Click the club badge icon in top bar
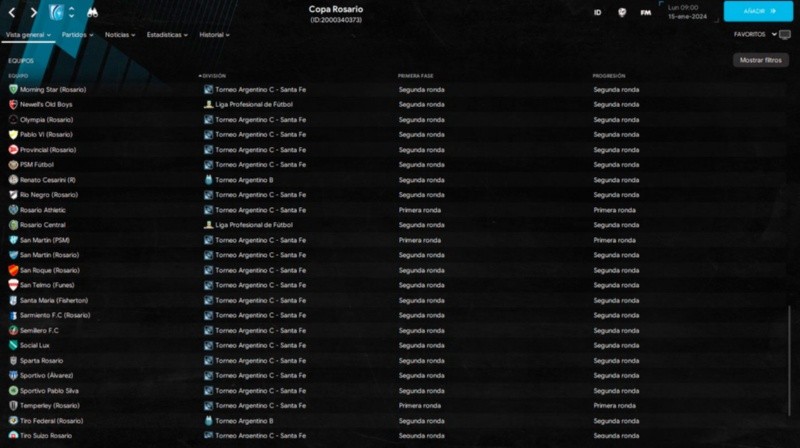 coord(64,12)
